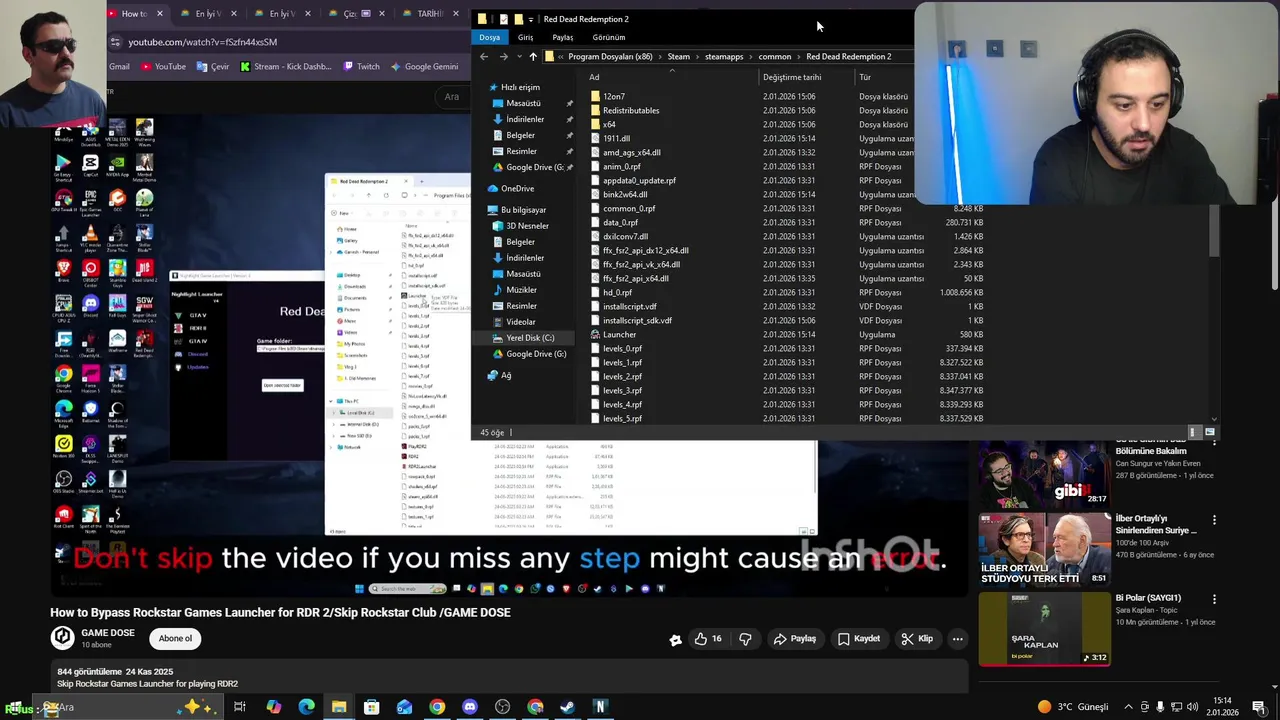The width and height of the screenshot is (1280, 720).
Task: Open the YouTube bookmark in bookmarks bar
Action: tap(163, 66)
